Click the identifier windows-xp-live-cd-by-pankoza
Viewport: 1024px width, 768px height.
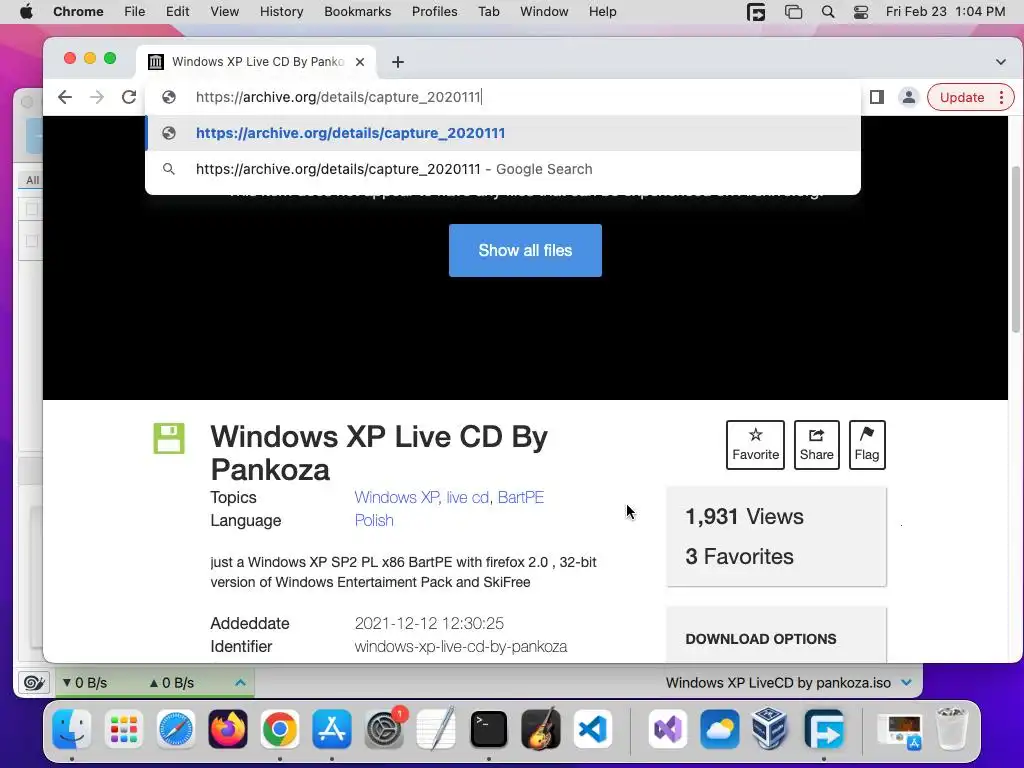pyautogui.click(x=460, y=647)
